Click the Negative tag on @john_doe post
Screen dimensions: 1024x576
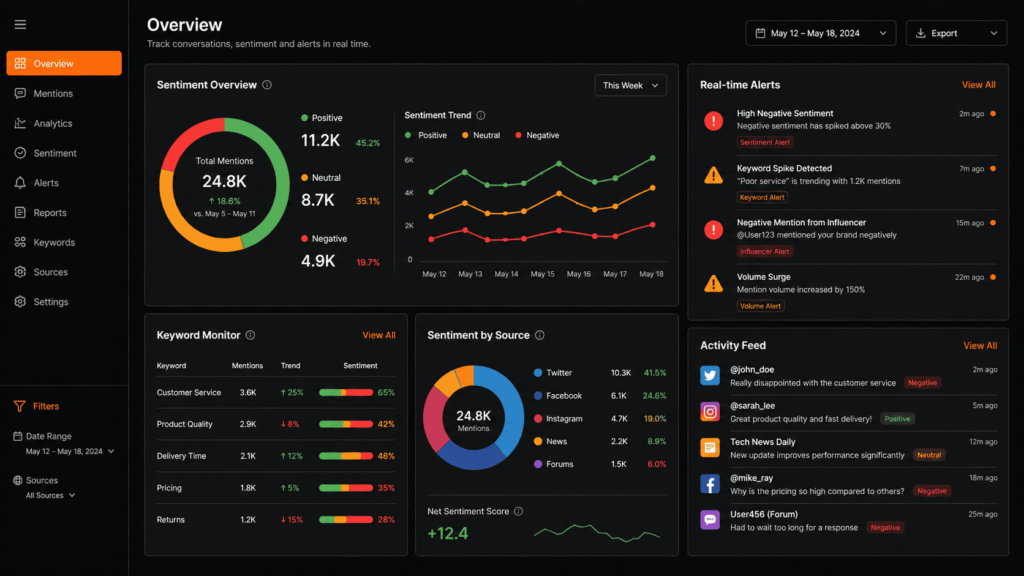tap(923, 383)
